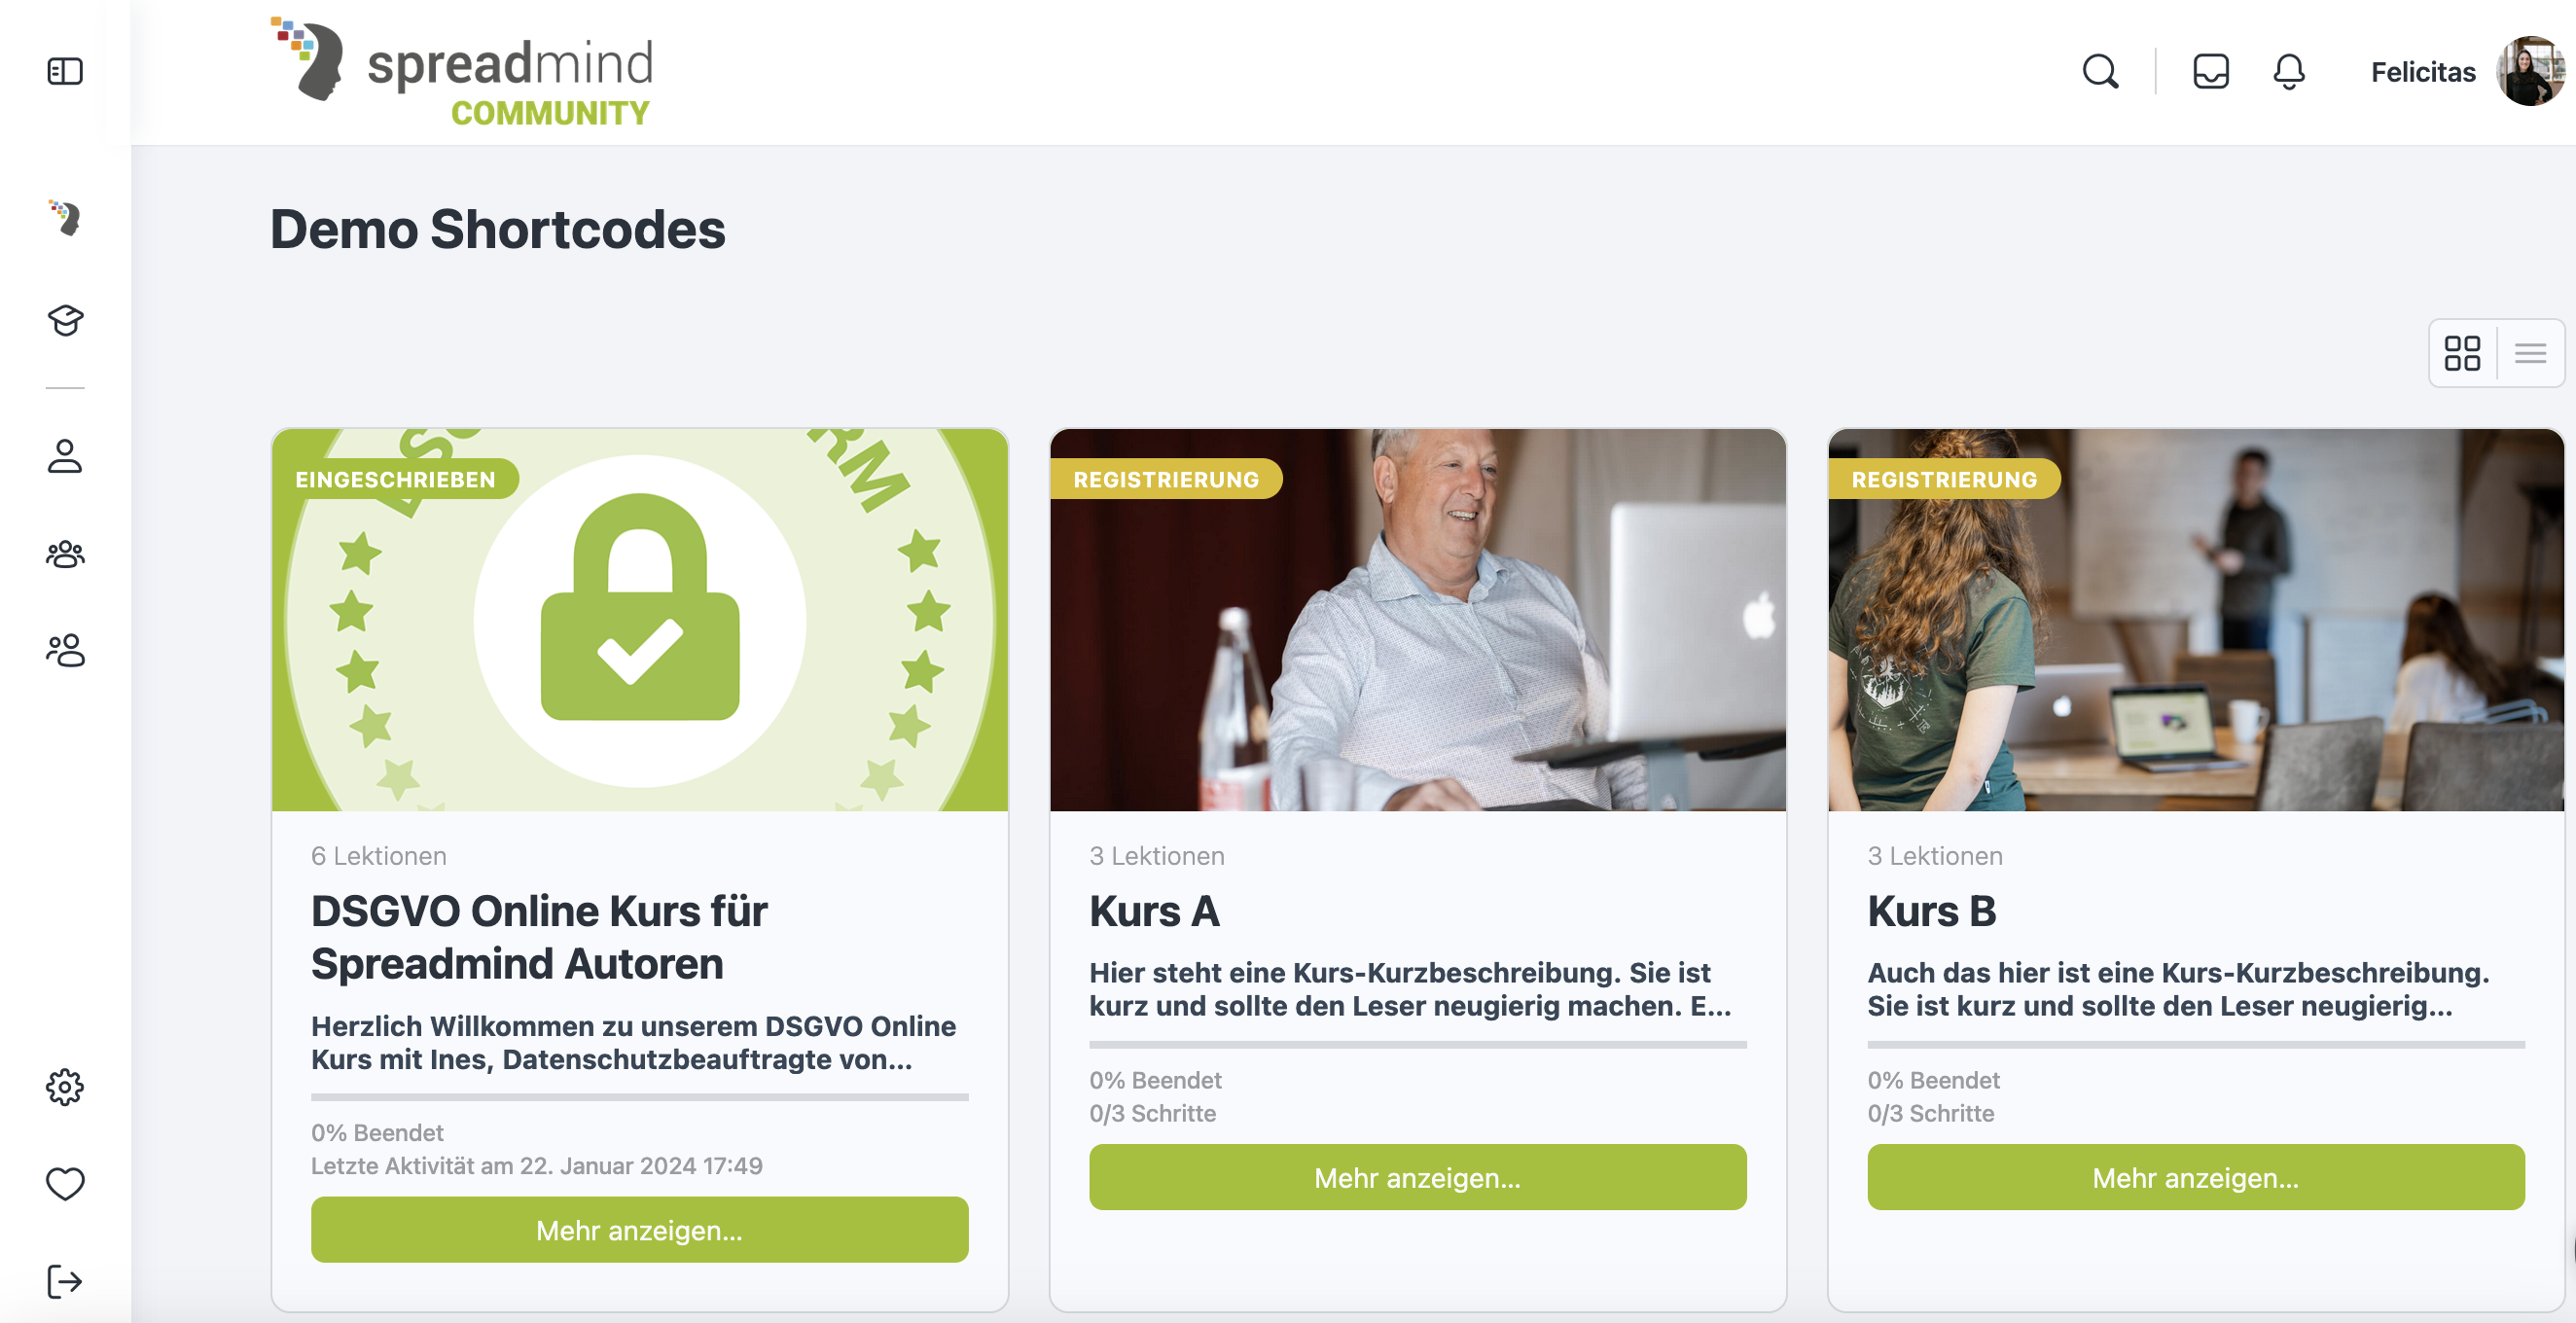This screenshot has width=2576, height=1323.
Task: Open the profile person icon in sidebar
Action: pyautogui.click(x=65, y=456)
